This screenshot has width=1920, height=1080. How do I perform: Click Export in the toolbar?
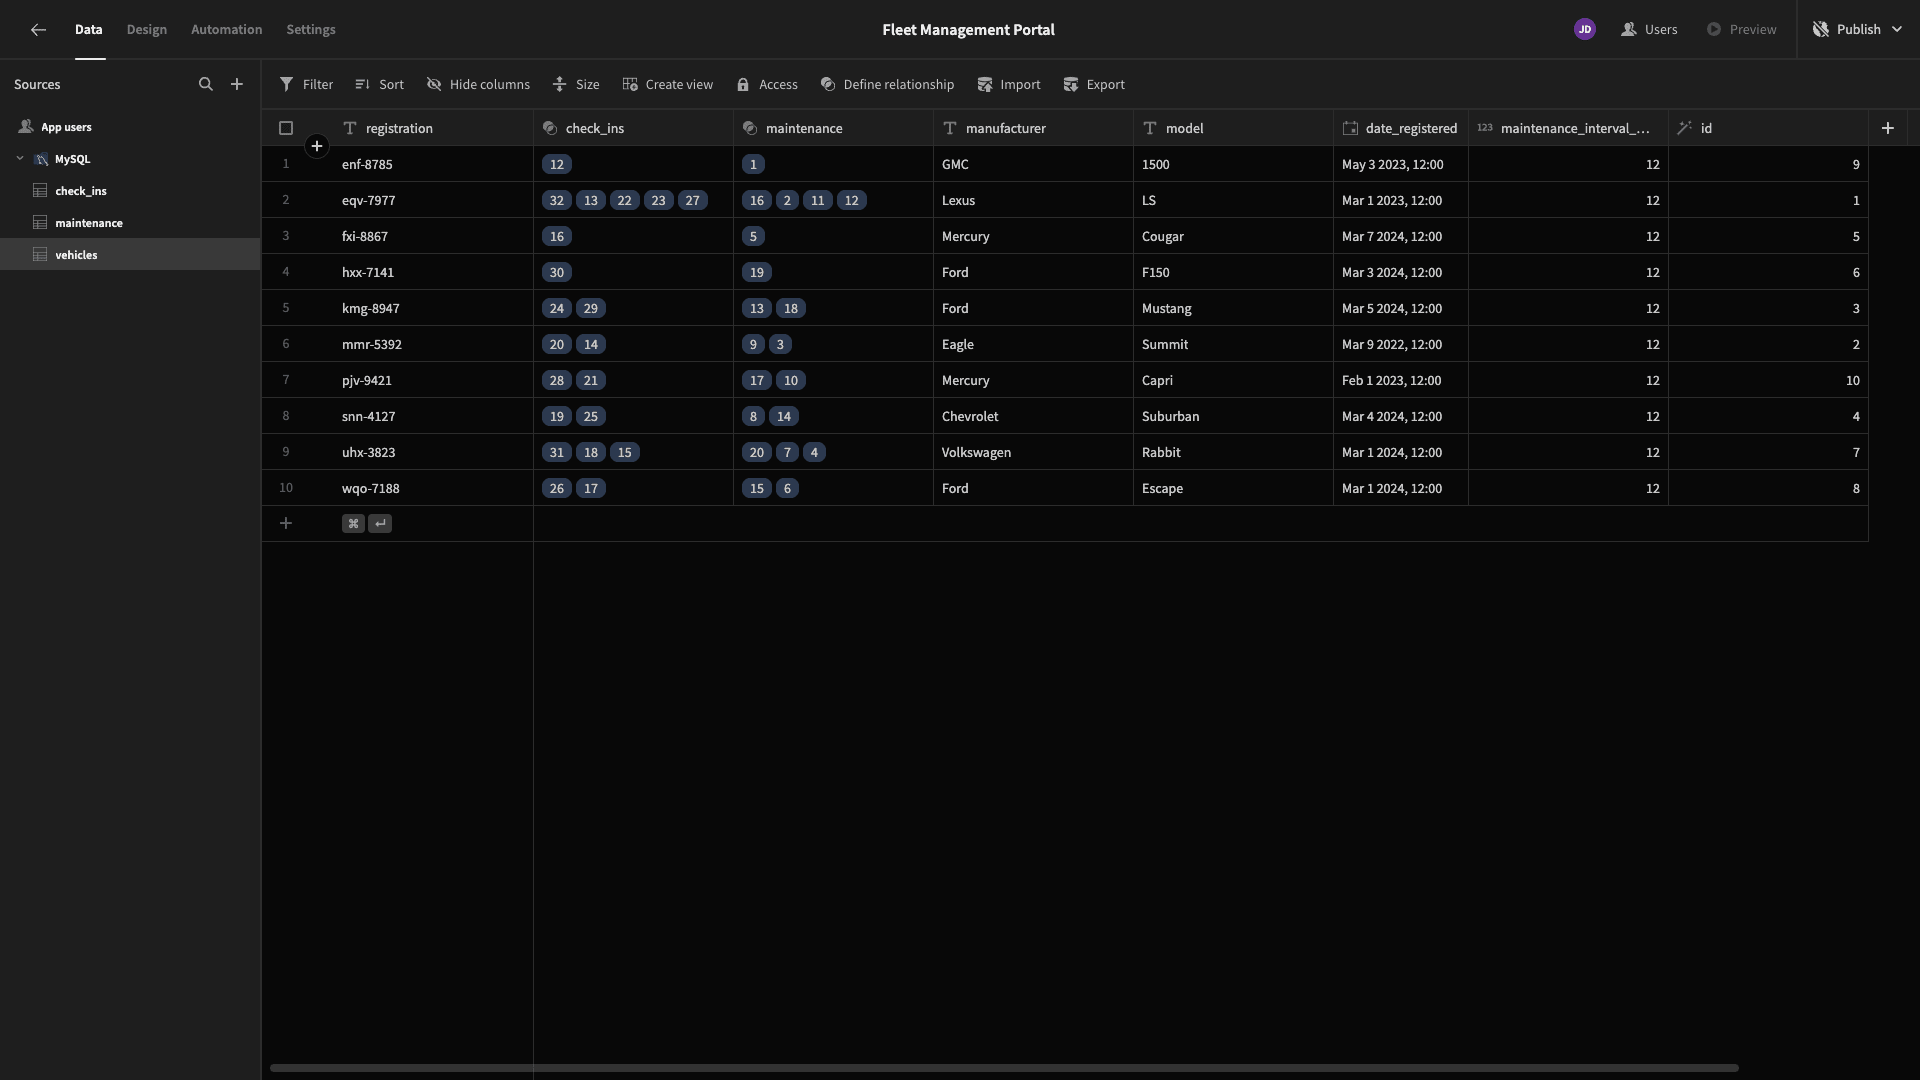coord(1093,84)
